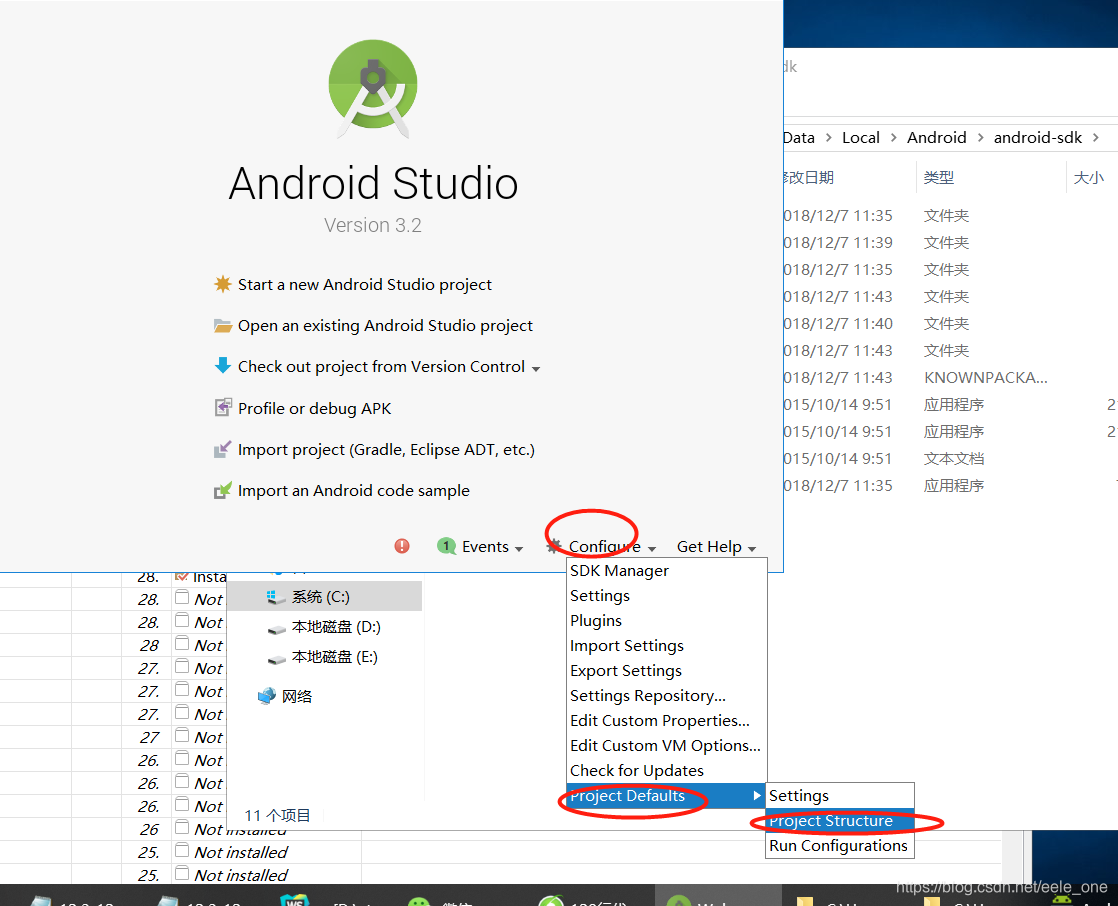Image resolution: width=1118 pixels, height=906 pixels.
Task: Expand chevron after Local in breadcrumb
Action: 893,138
